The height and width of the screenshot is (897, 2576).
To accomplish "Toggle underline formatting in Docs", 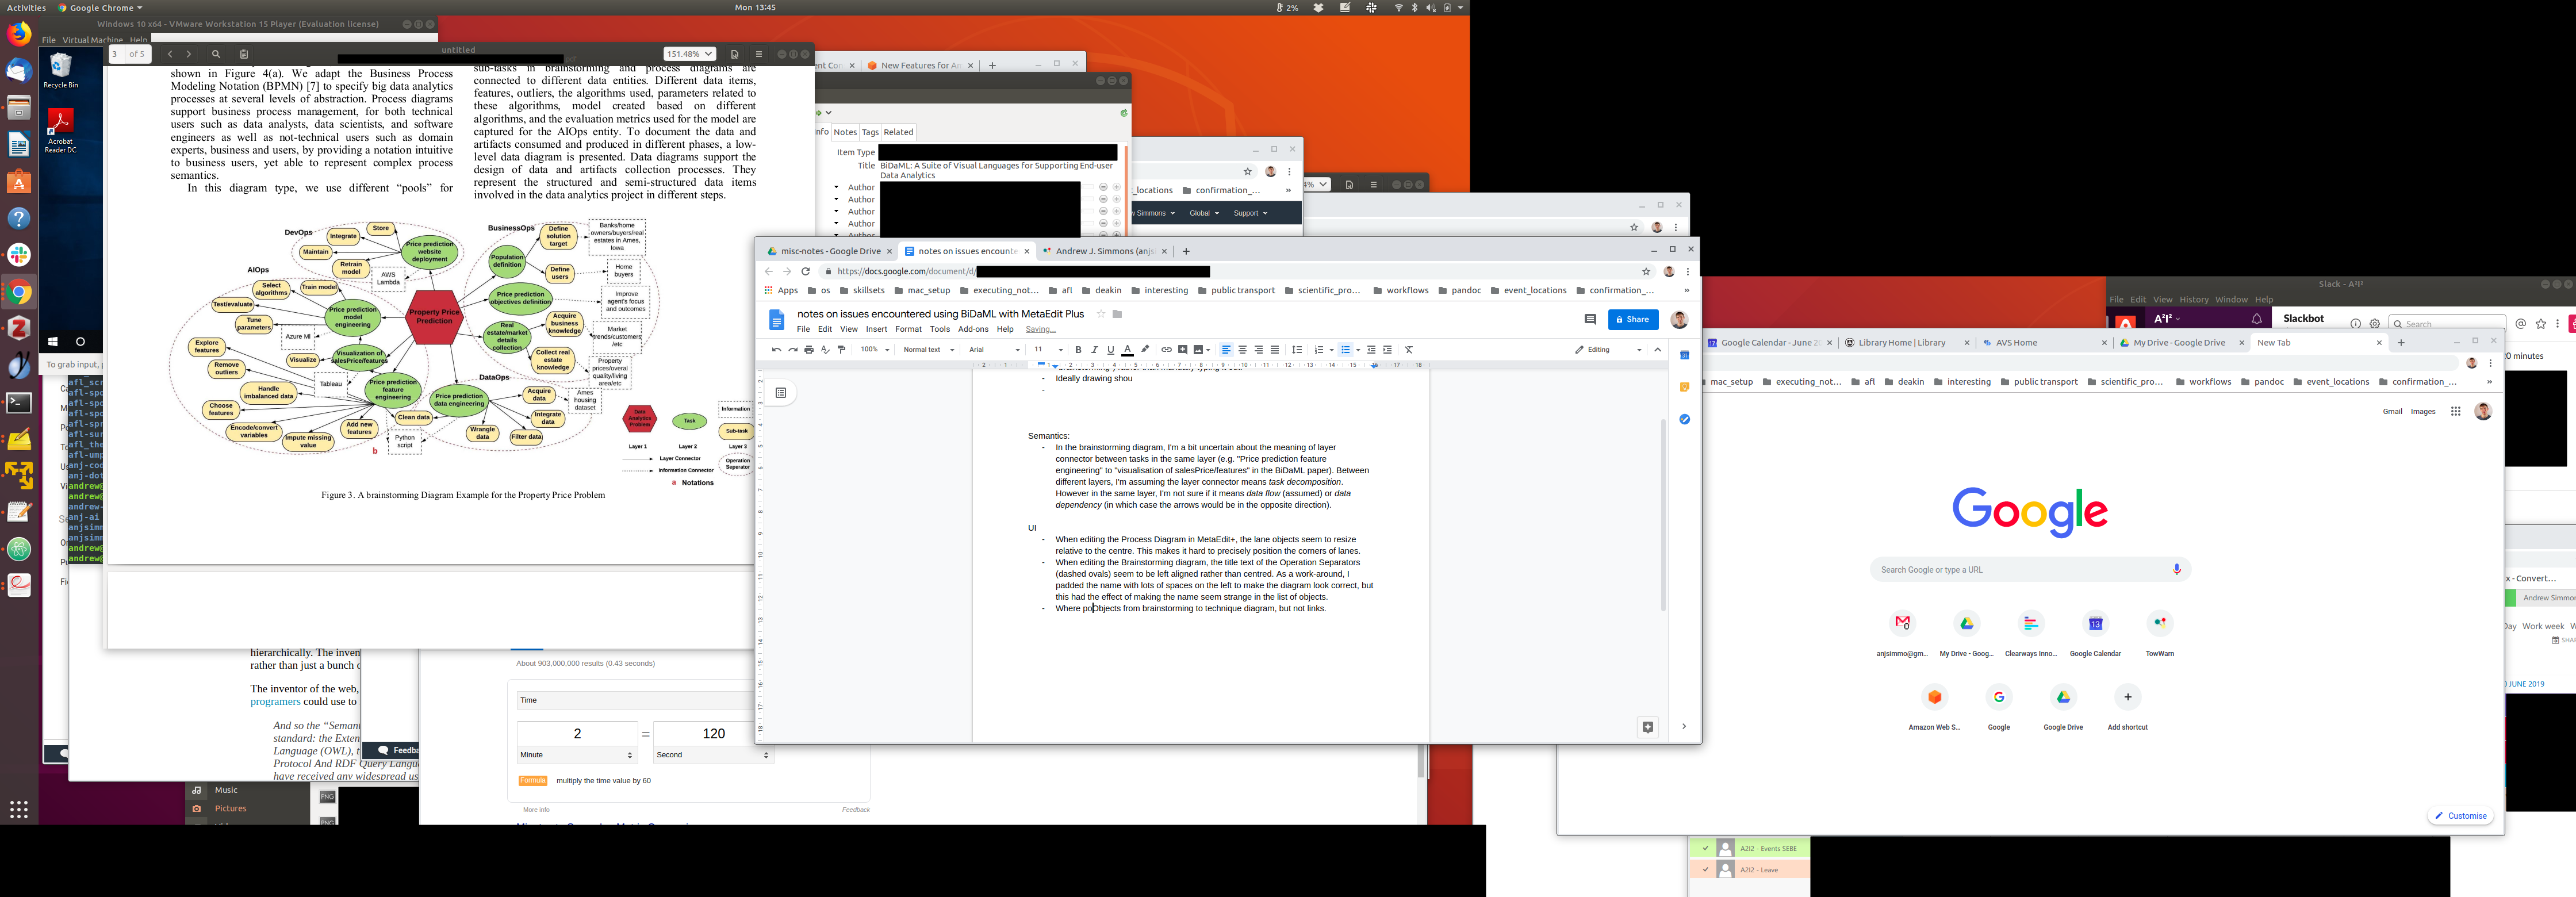I will [x=1110, y=350].
